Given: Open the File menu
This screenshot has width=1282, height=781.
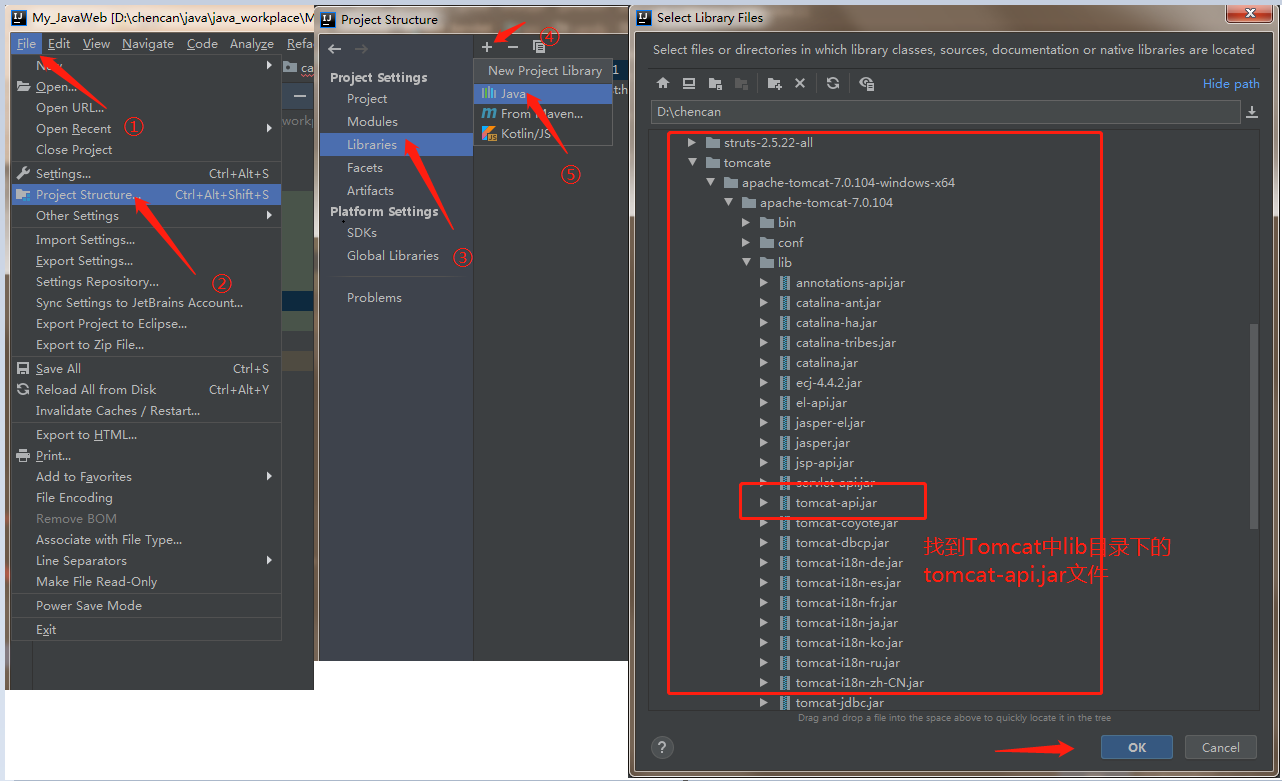Looking at the screenshot, I should point(26,43).
